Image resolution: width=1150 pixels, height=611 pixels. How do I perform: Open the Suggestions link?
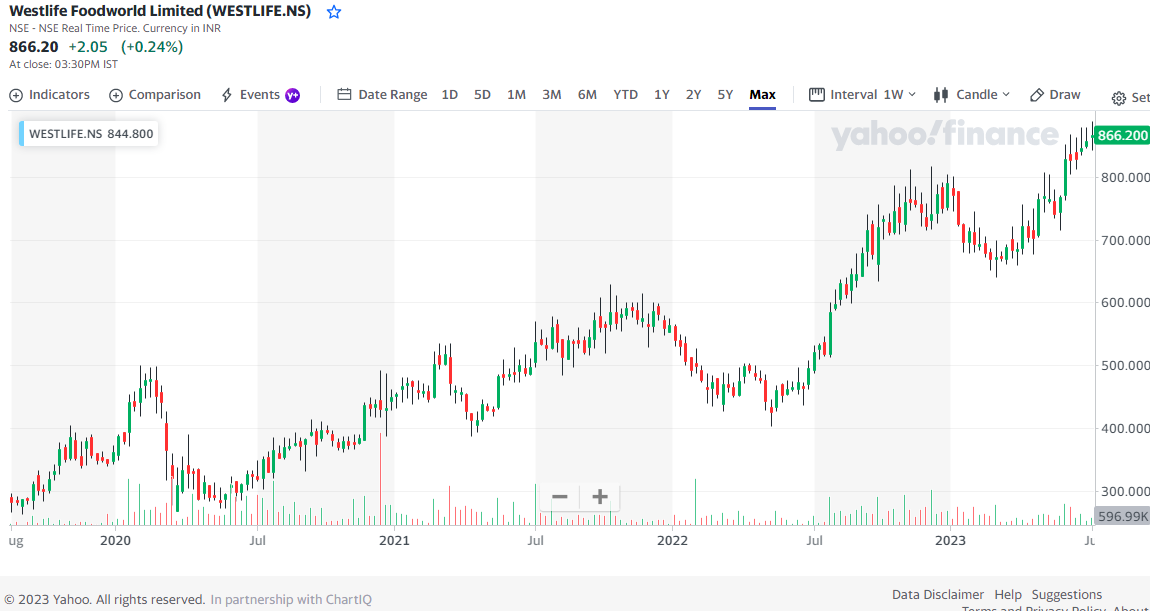click(x=1066, y=594)
